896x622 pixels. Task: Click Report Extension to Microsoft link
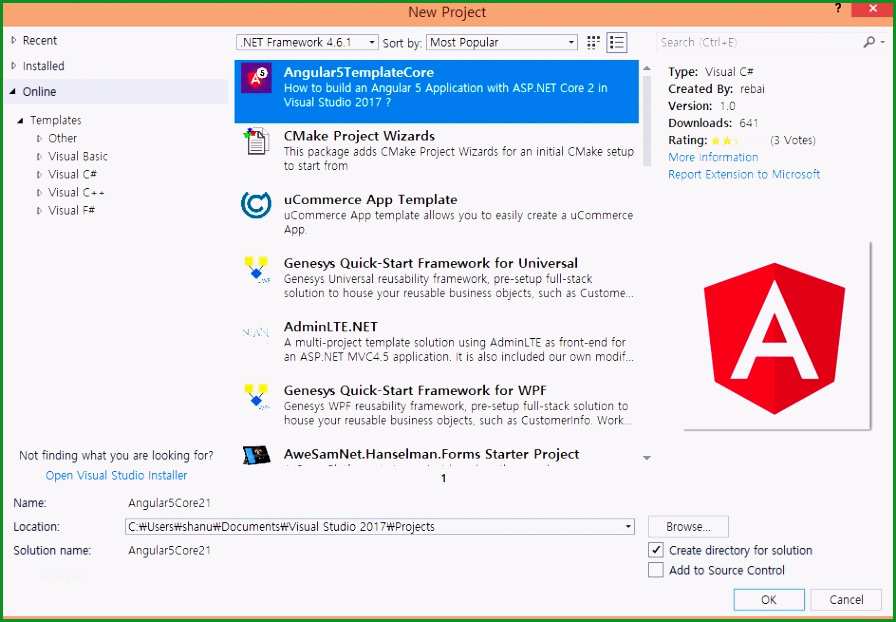click(x=744, y=174)
